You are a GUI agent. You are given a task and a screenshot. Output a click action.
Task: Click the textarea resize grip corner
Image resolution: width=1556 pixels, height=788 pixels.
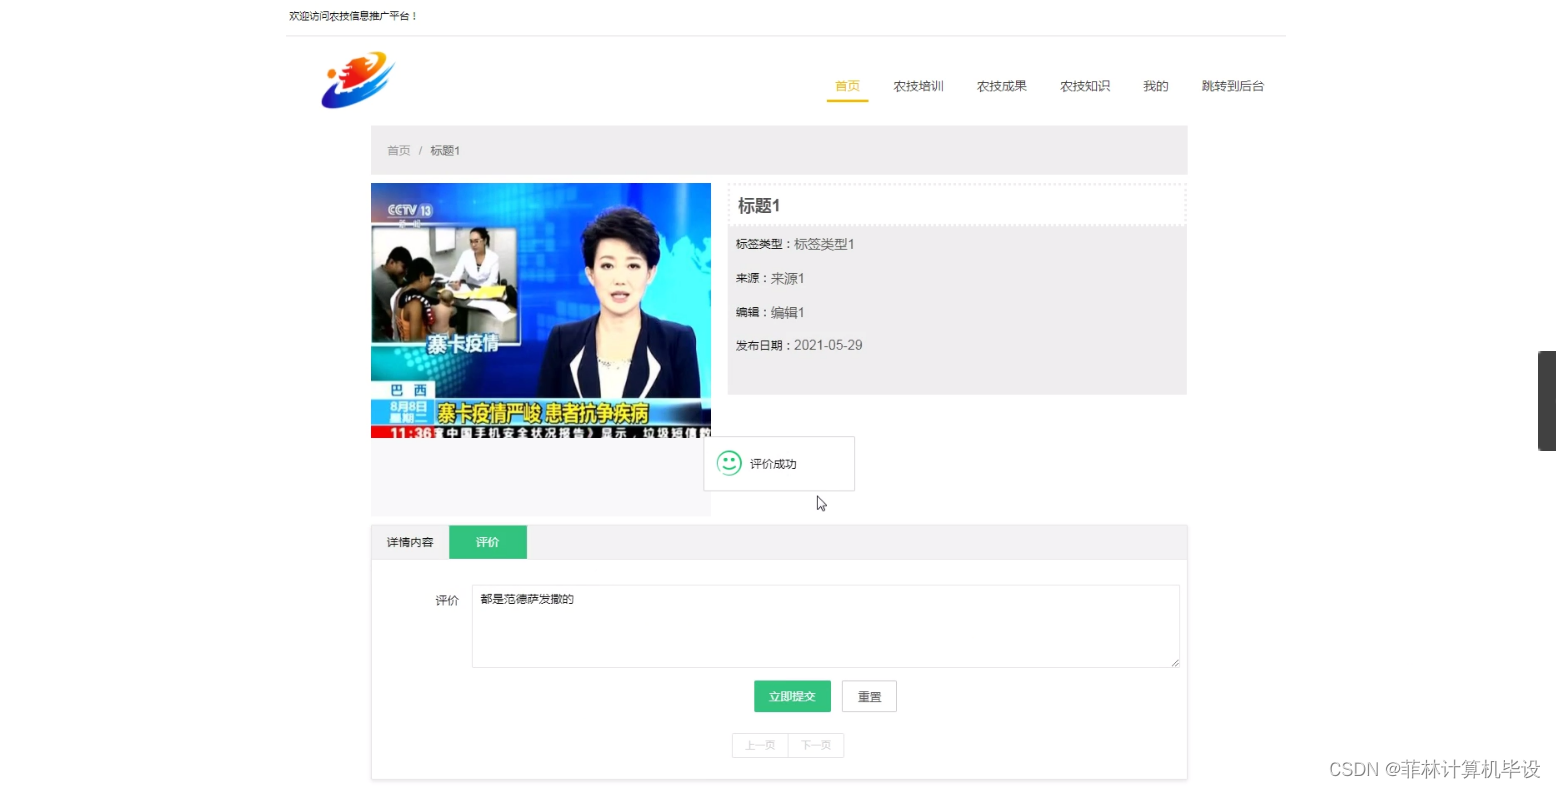tap(1175, 662)
